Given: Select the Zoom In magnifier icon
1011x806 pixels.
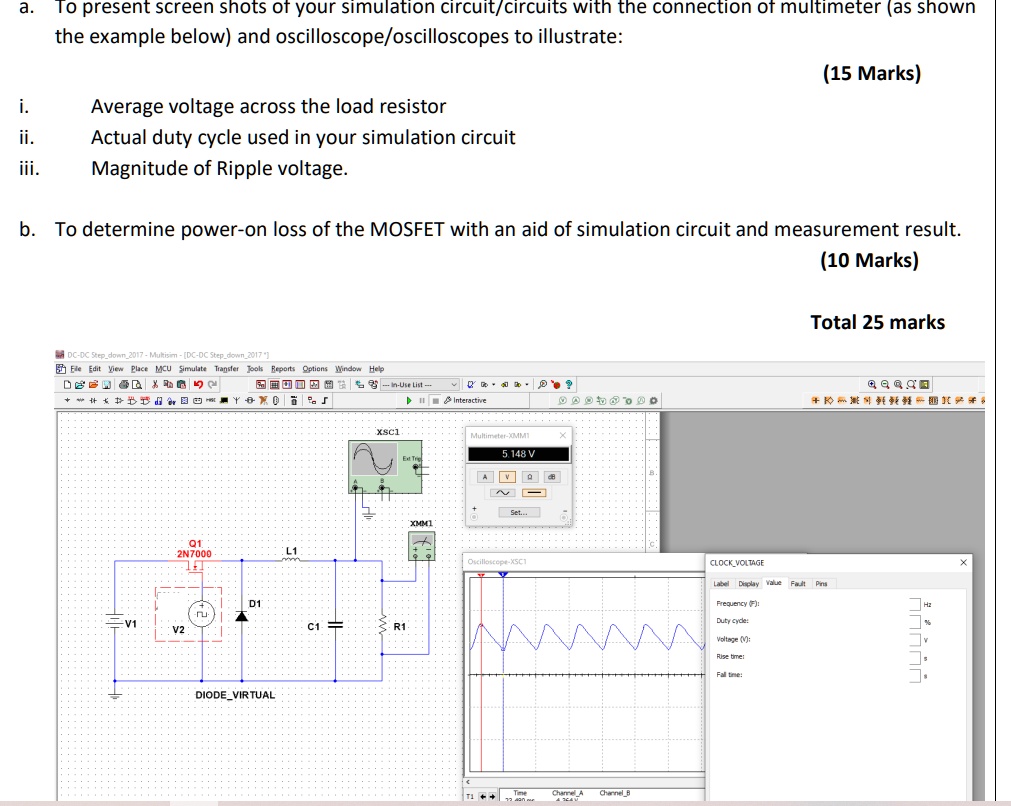Looking at the screenshot, I should point(872,385).
